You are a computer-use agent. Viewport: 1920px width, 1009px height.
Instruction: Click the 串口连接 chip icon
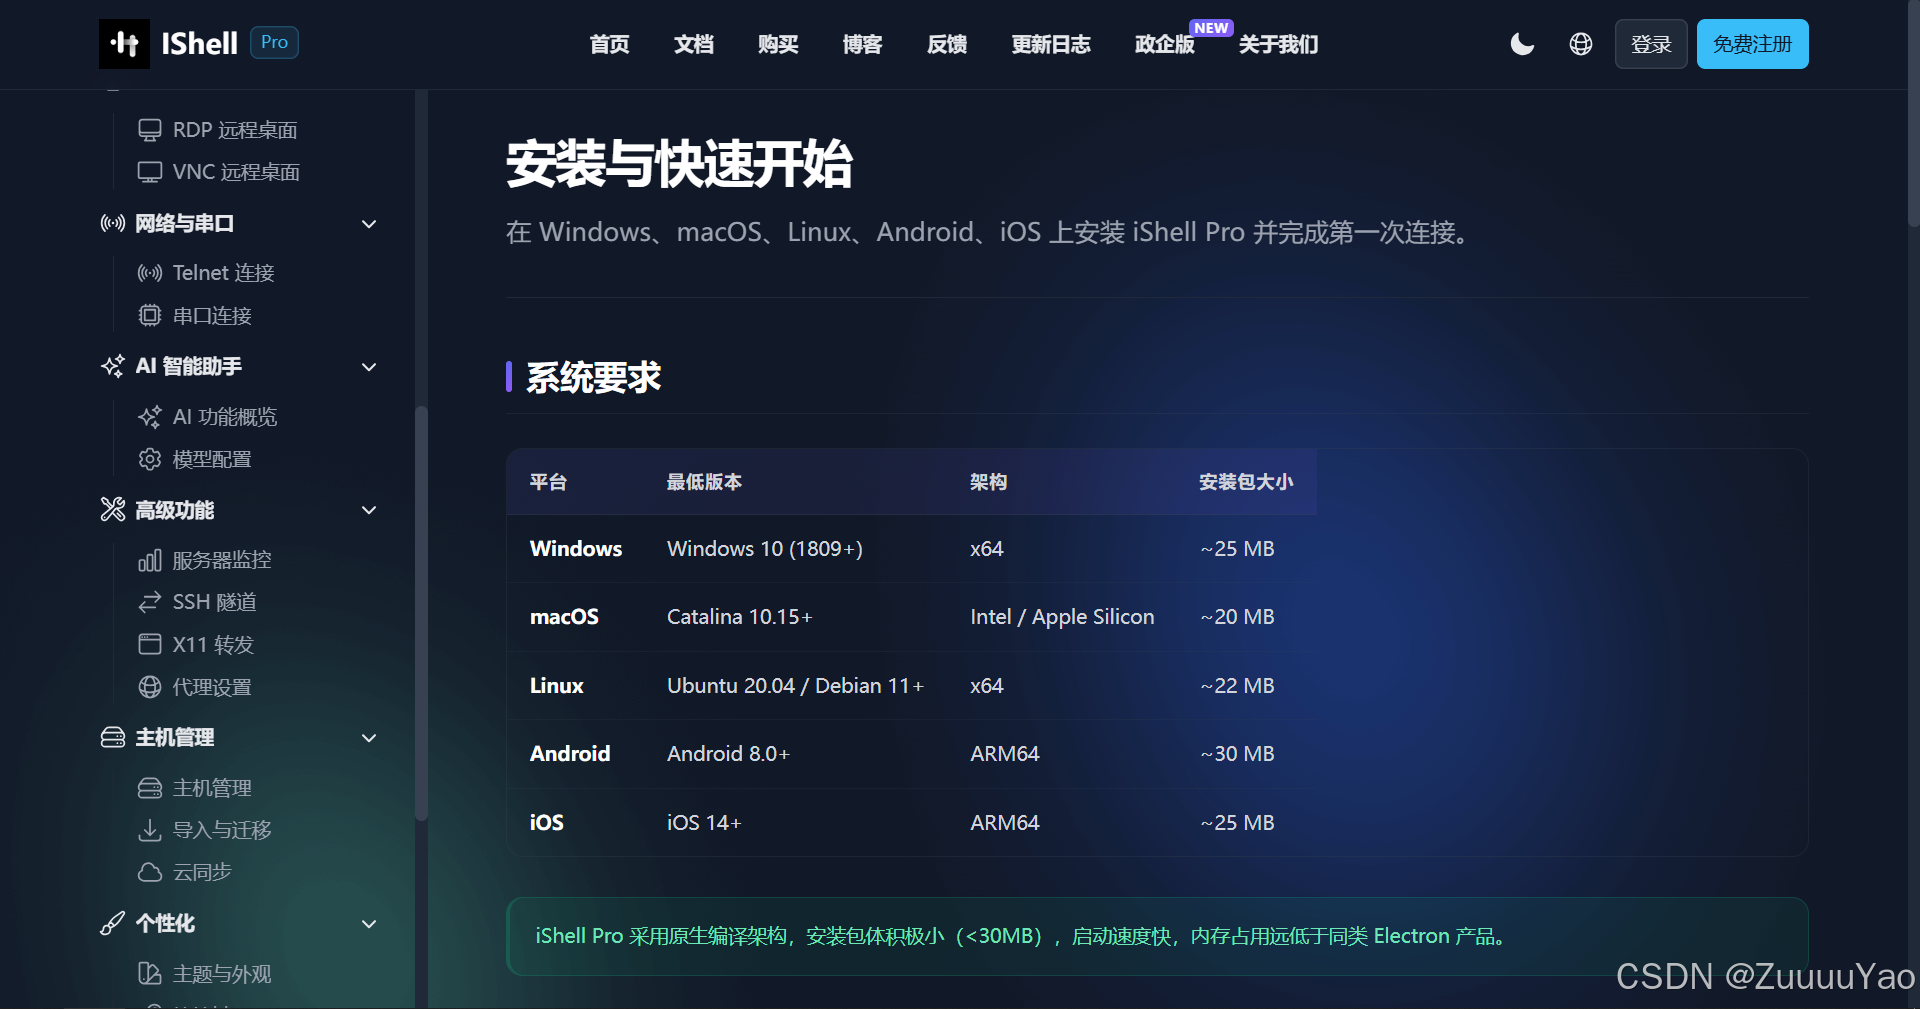[150, 316]
